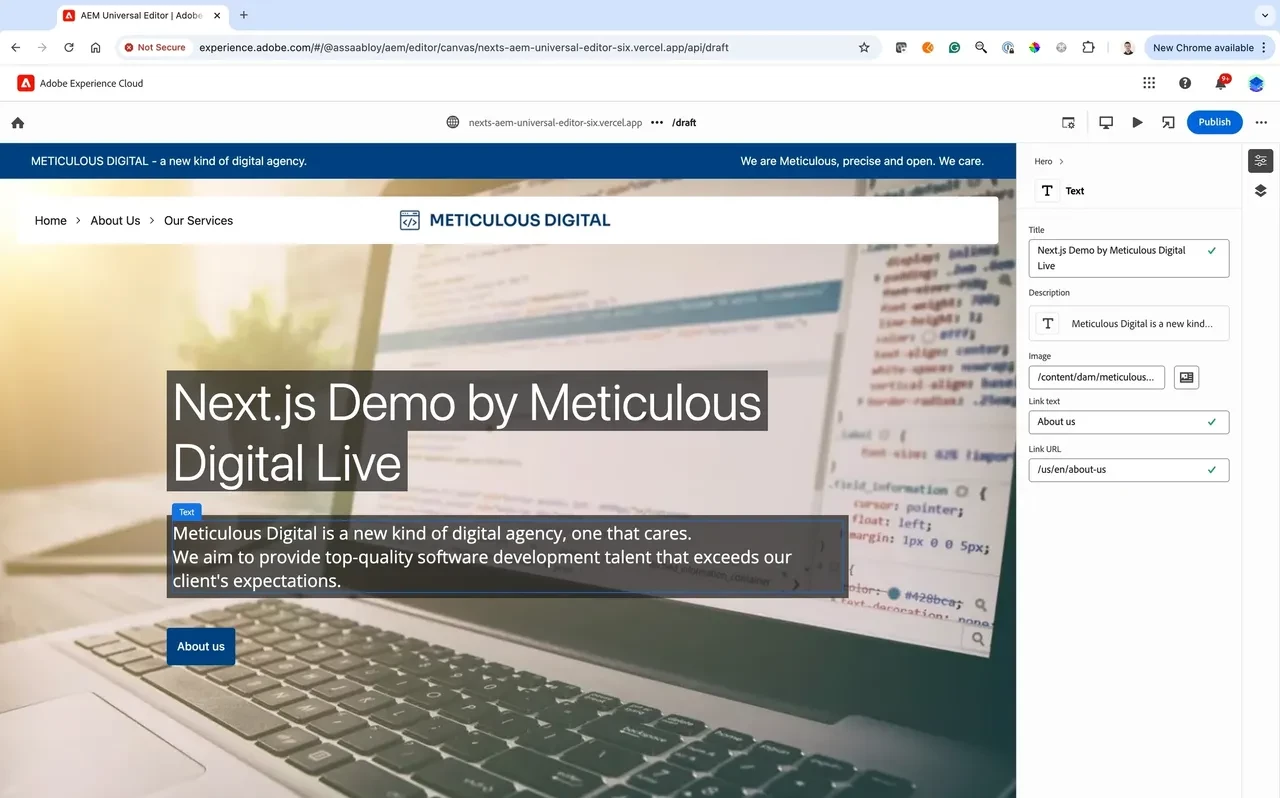Bookmark this page with the star icon

click(x=864, y=47)
